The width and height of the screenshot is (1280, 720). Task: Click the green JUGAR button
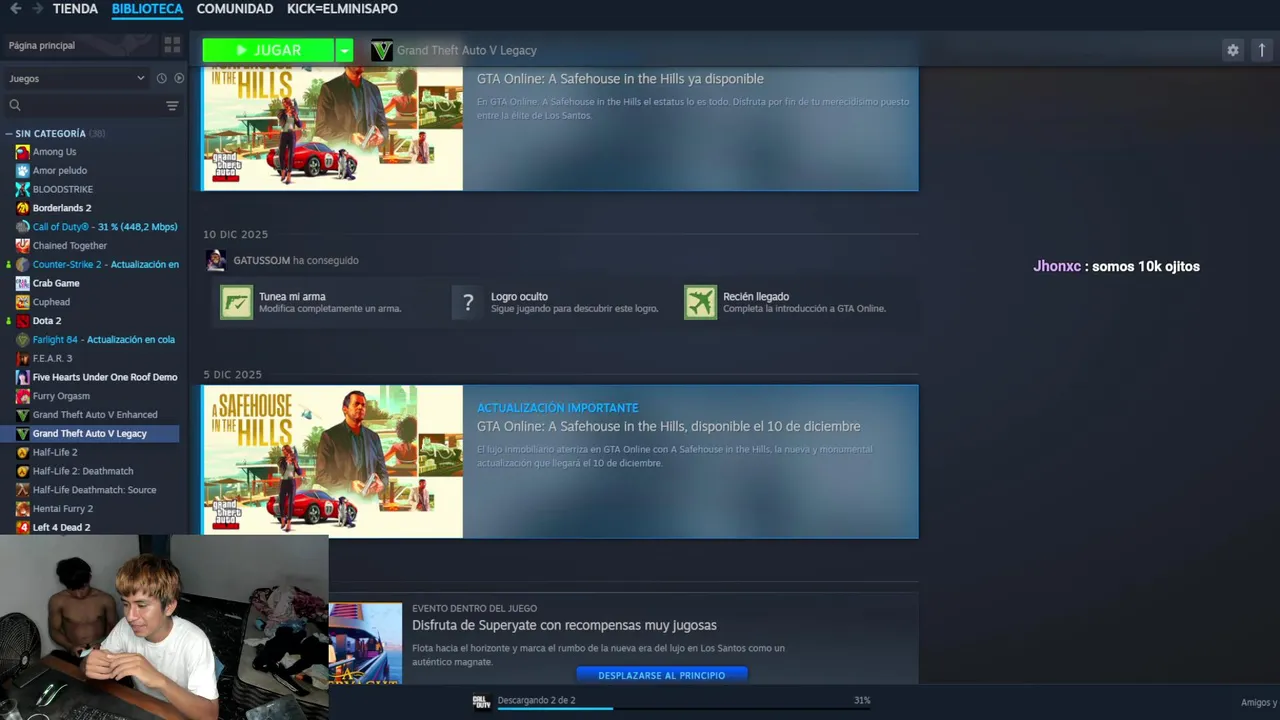268,50
